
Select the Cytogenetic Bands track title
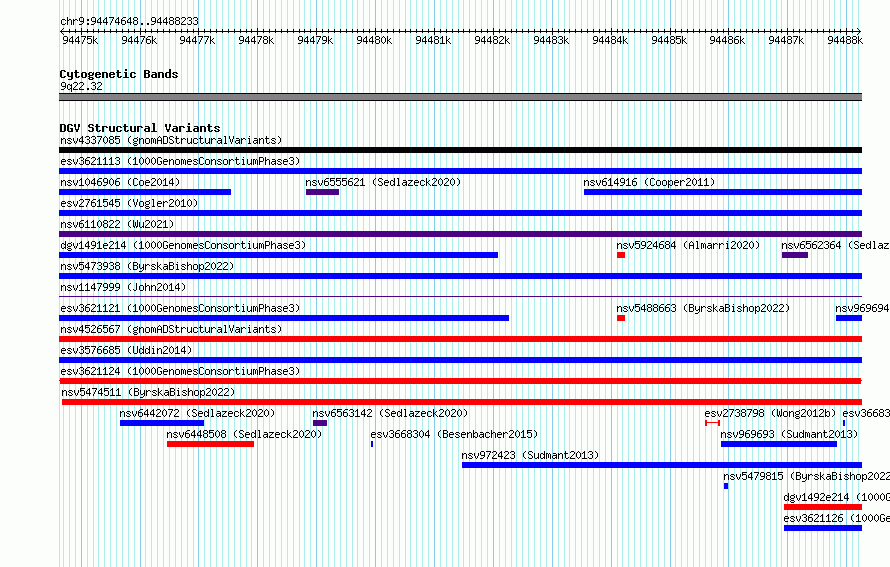pos(119,74)
